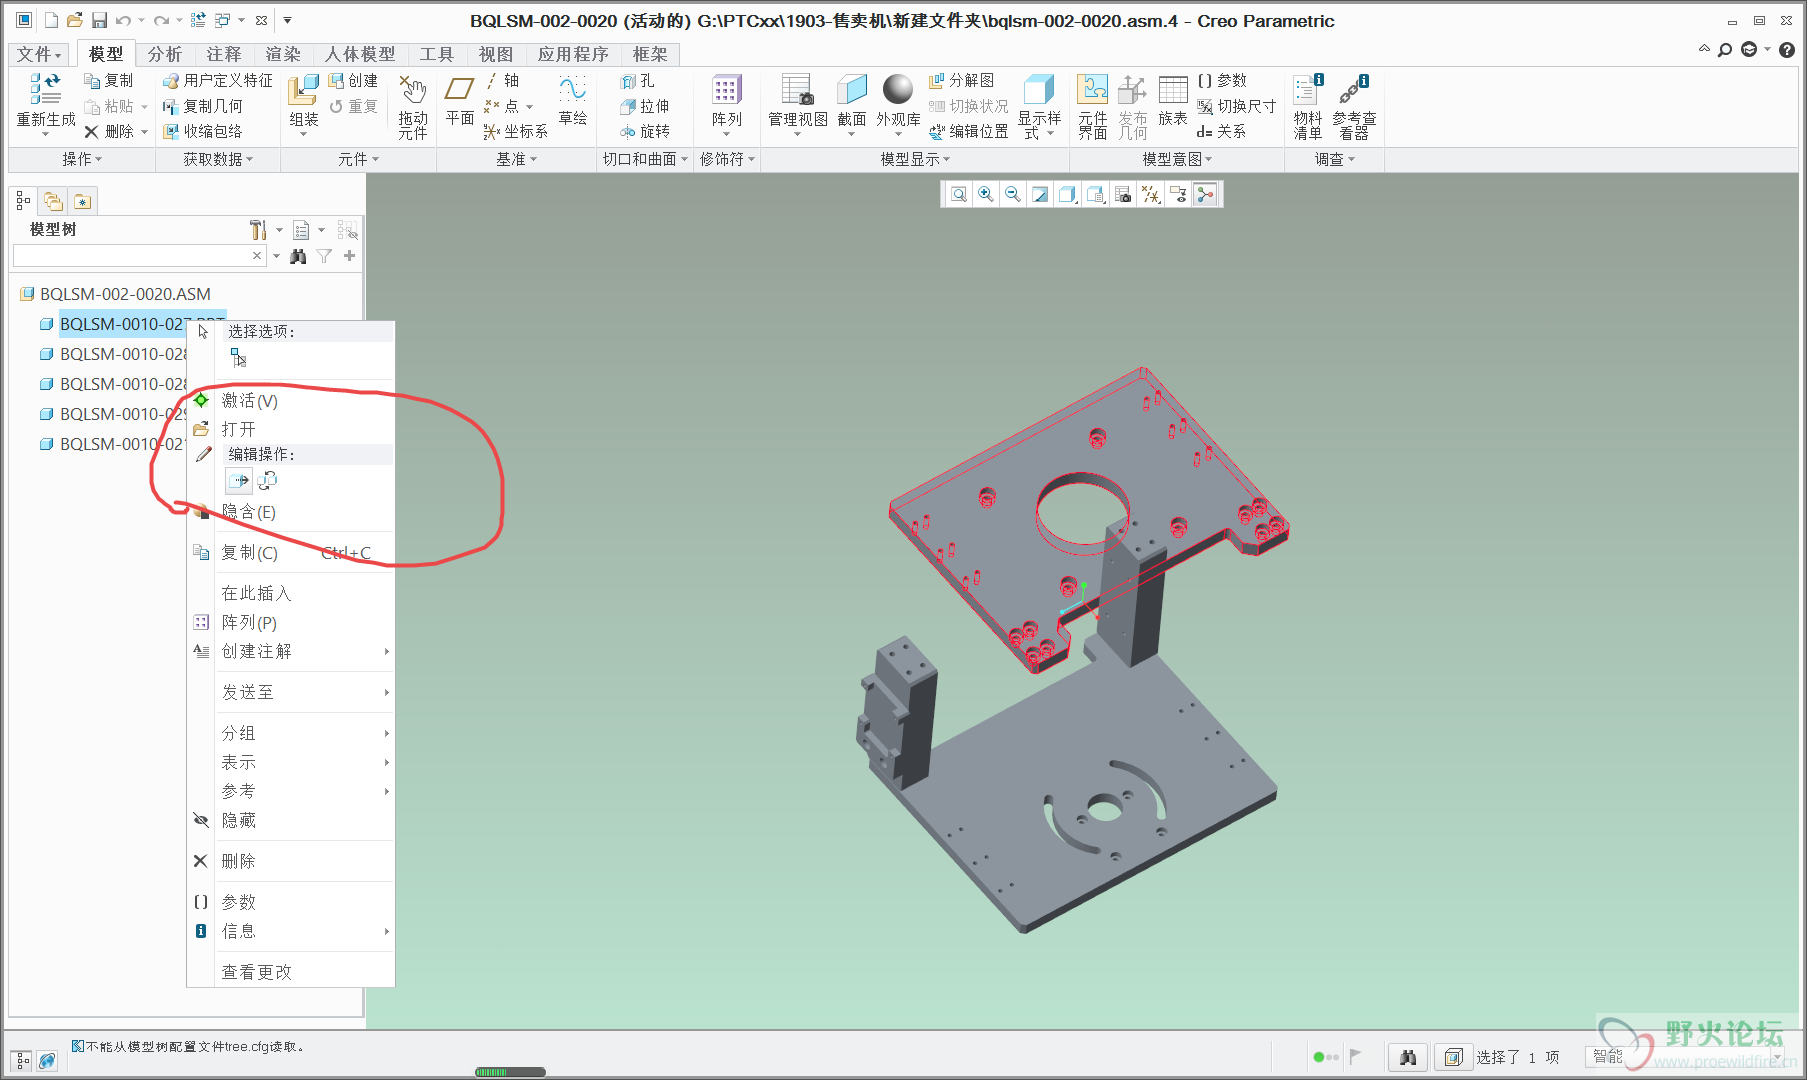This screenshot has width=1807, height=1080.
Task: Click the Refit view icon in graphics toolbar
Action: point(958,194)
